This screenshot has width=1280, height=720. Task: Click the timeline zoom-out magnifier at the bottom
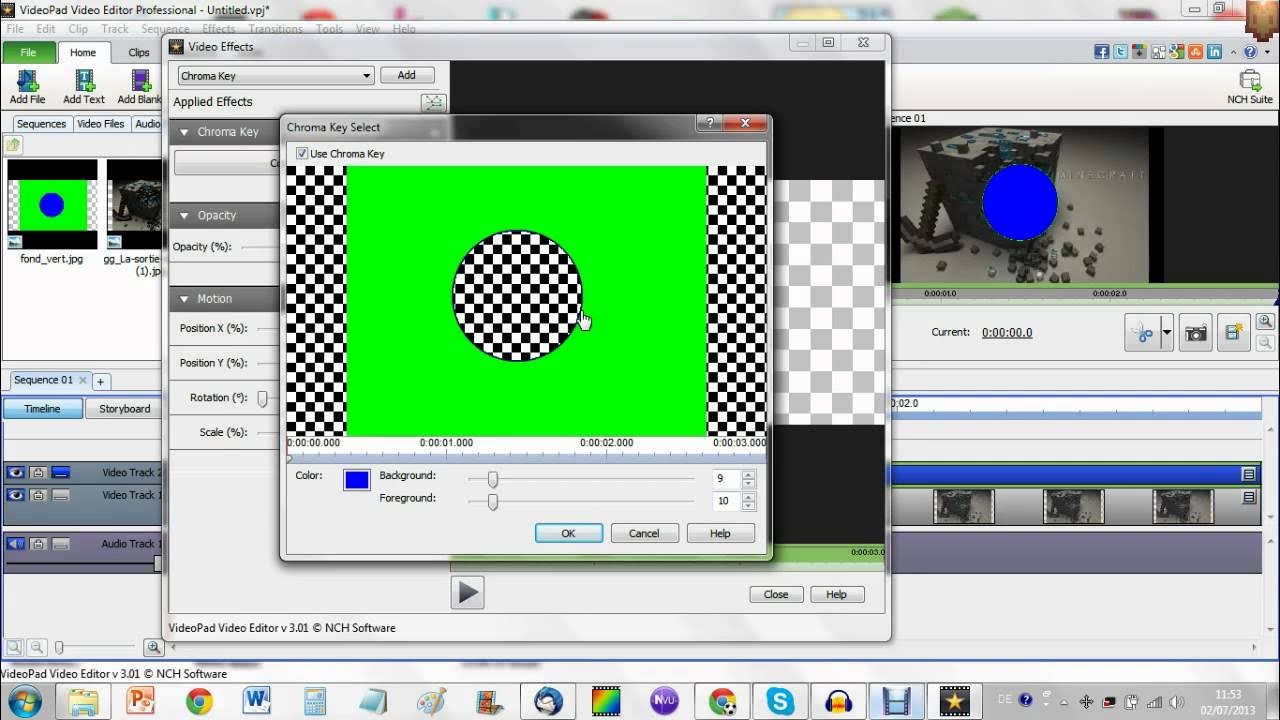[37, 647]
